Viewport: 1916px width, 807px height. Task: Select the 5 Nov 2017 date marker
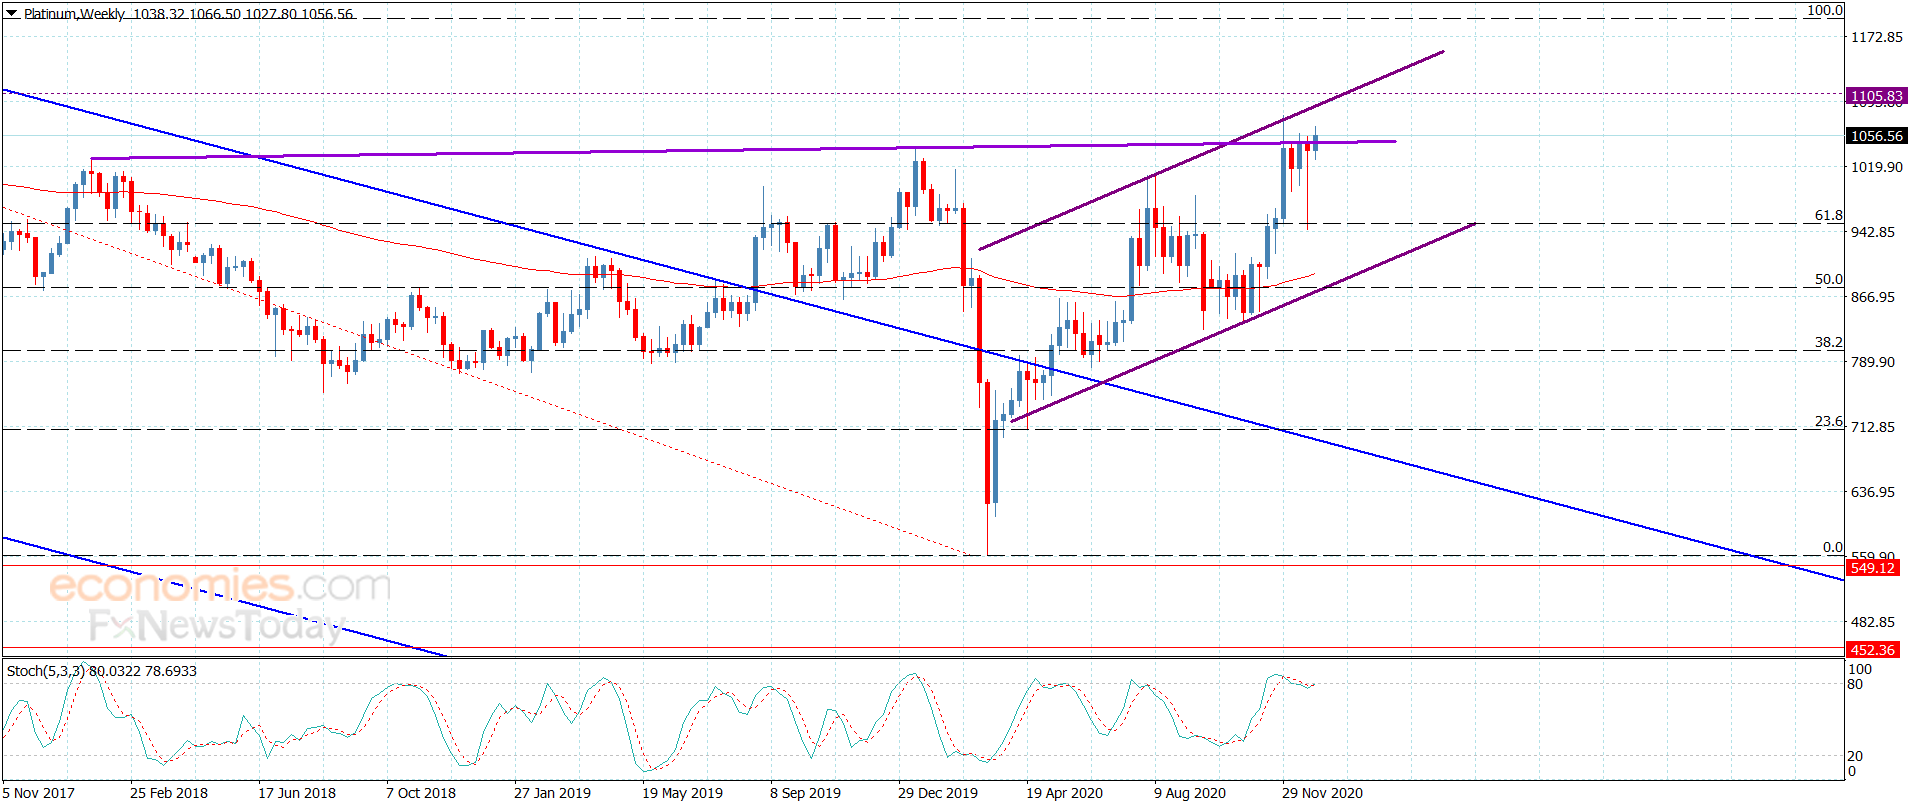39,793
